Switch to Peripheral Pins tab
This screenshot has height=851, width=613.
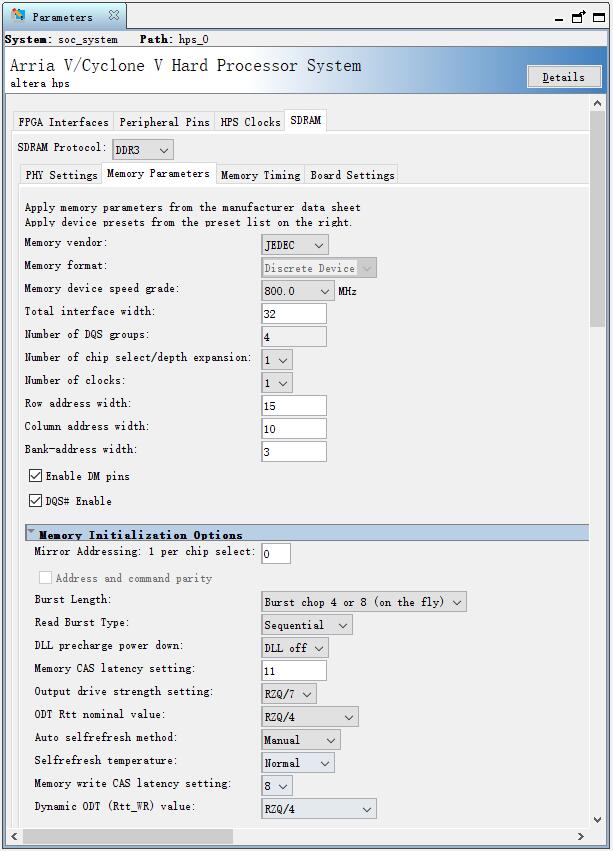[165, 122]
